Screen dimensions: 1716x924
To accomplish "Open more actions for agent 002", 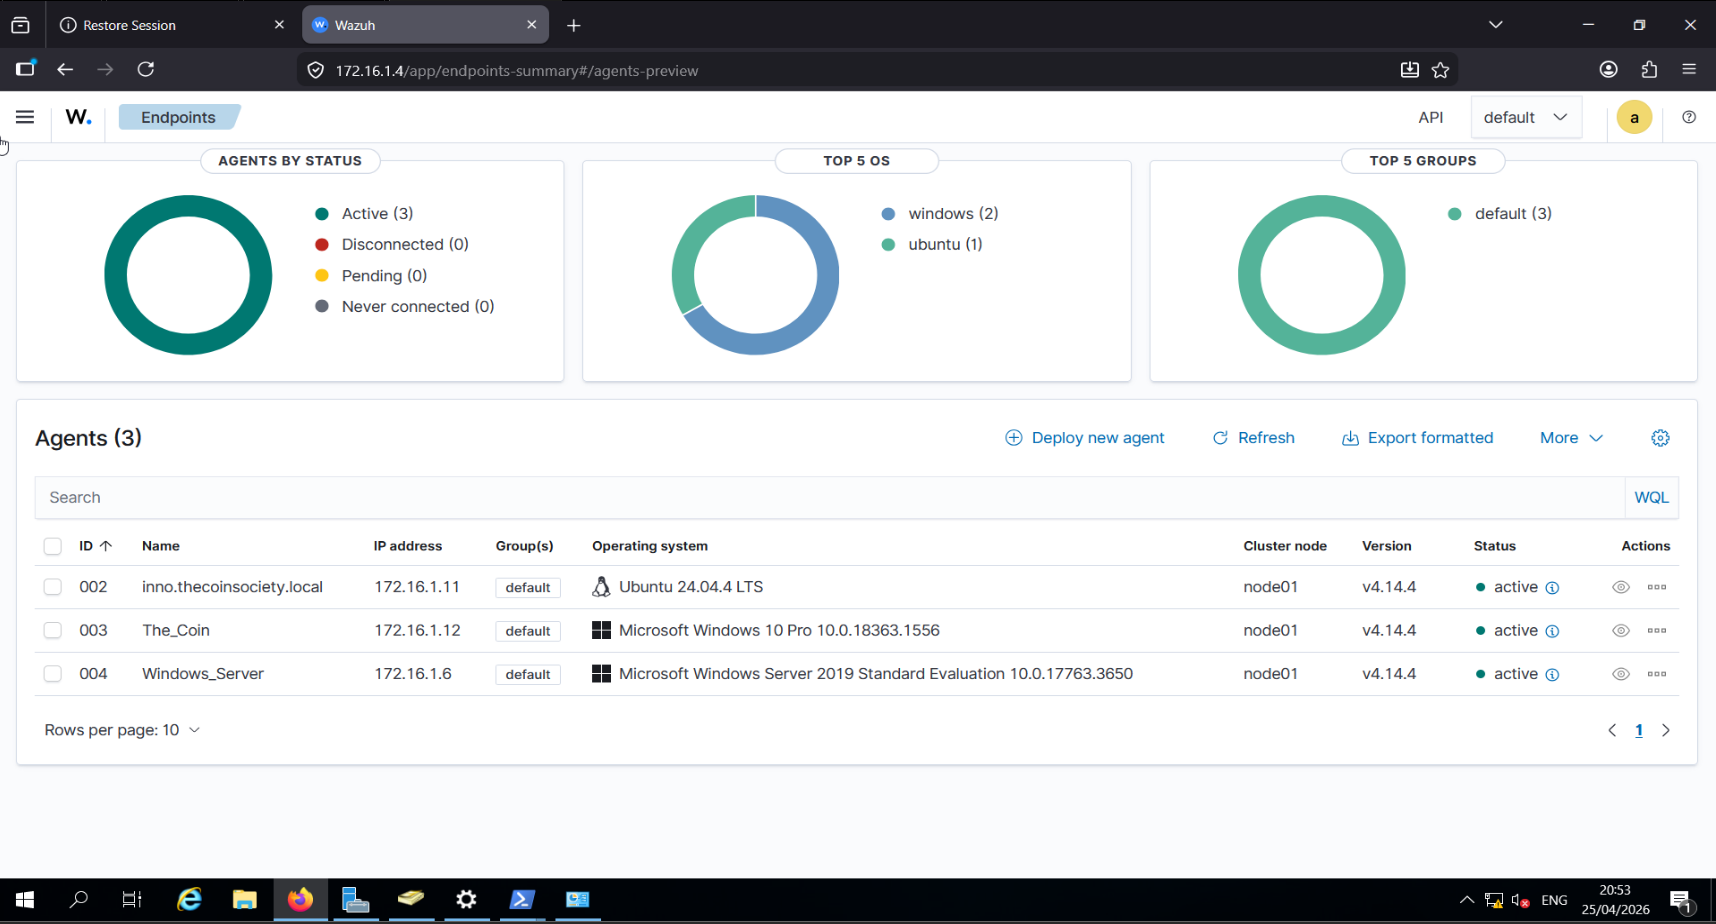I will 1657,587.
